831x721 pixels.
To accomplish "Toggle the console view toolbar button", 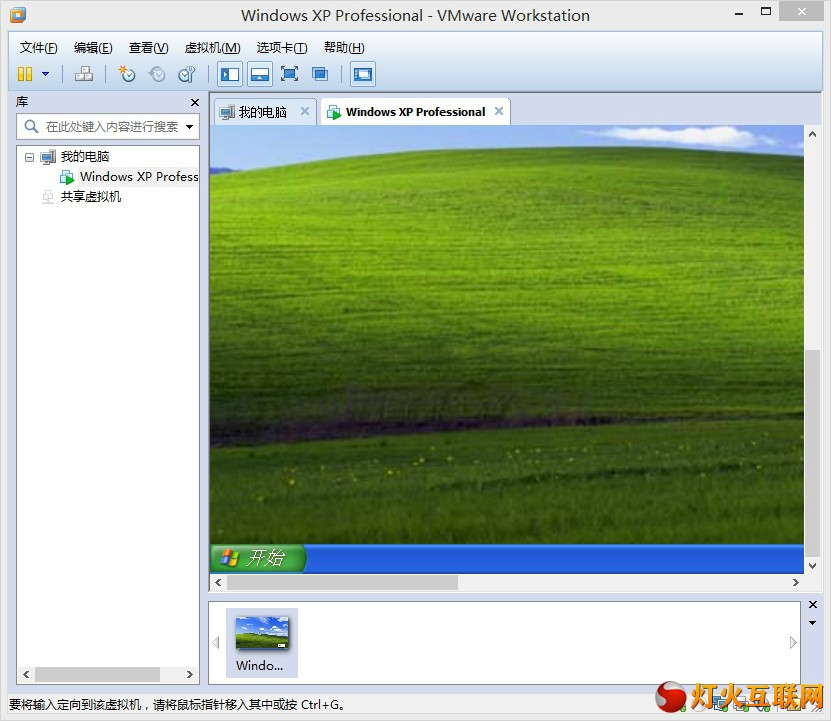I will [x=363, y=74].
